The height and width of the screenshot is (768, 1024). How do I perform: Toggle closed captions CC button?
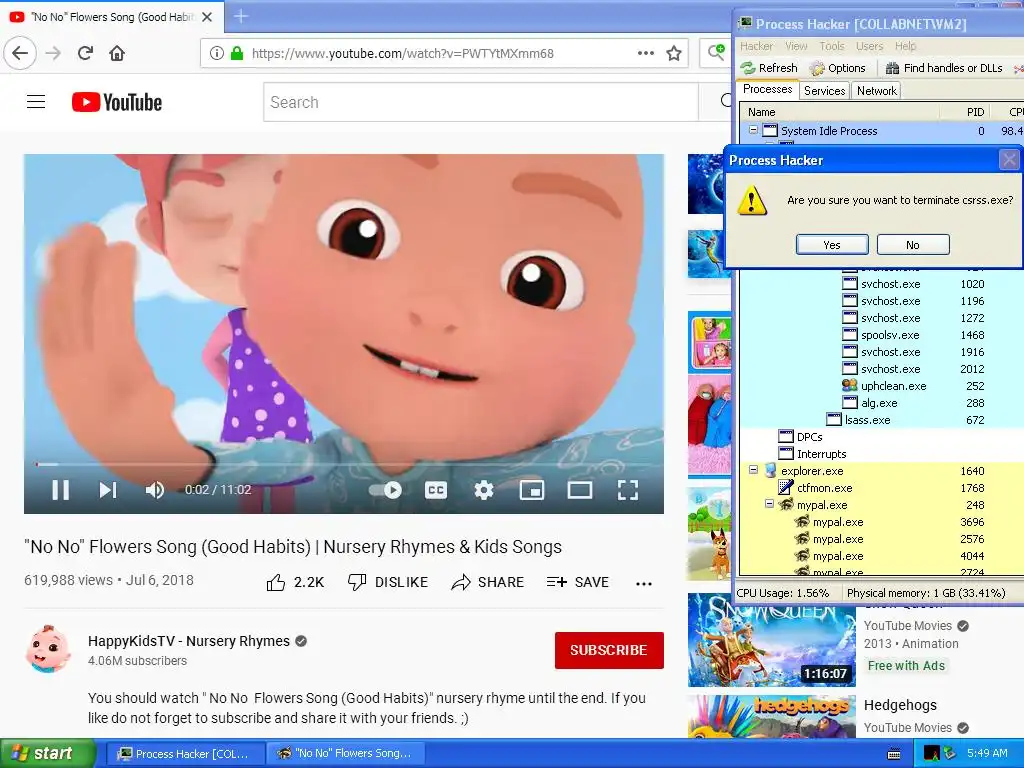436,490
